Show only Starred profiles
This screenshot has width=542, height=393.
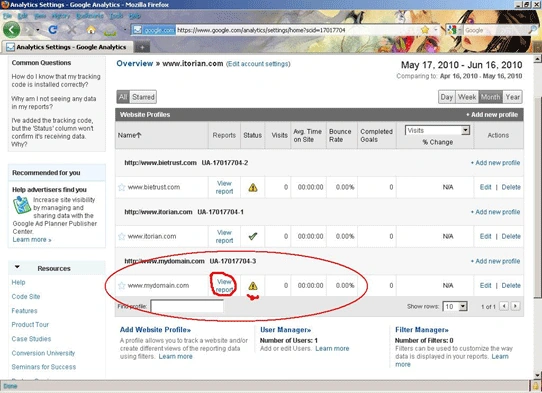pos(143,97)
